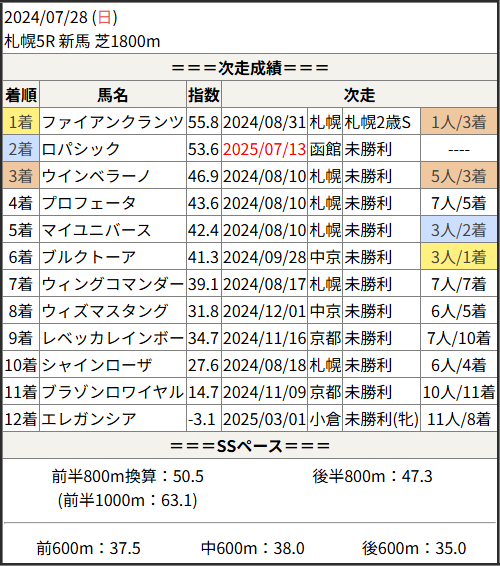Click 馬名 column header
This screenshot has height=566, width=500.
pos(113,95)
